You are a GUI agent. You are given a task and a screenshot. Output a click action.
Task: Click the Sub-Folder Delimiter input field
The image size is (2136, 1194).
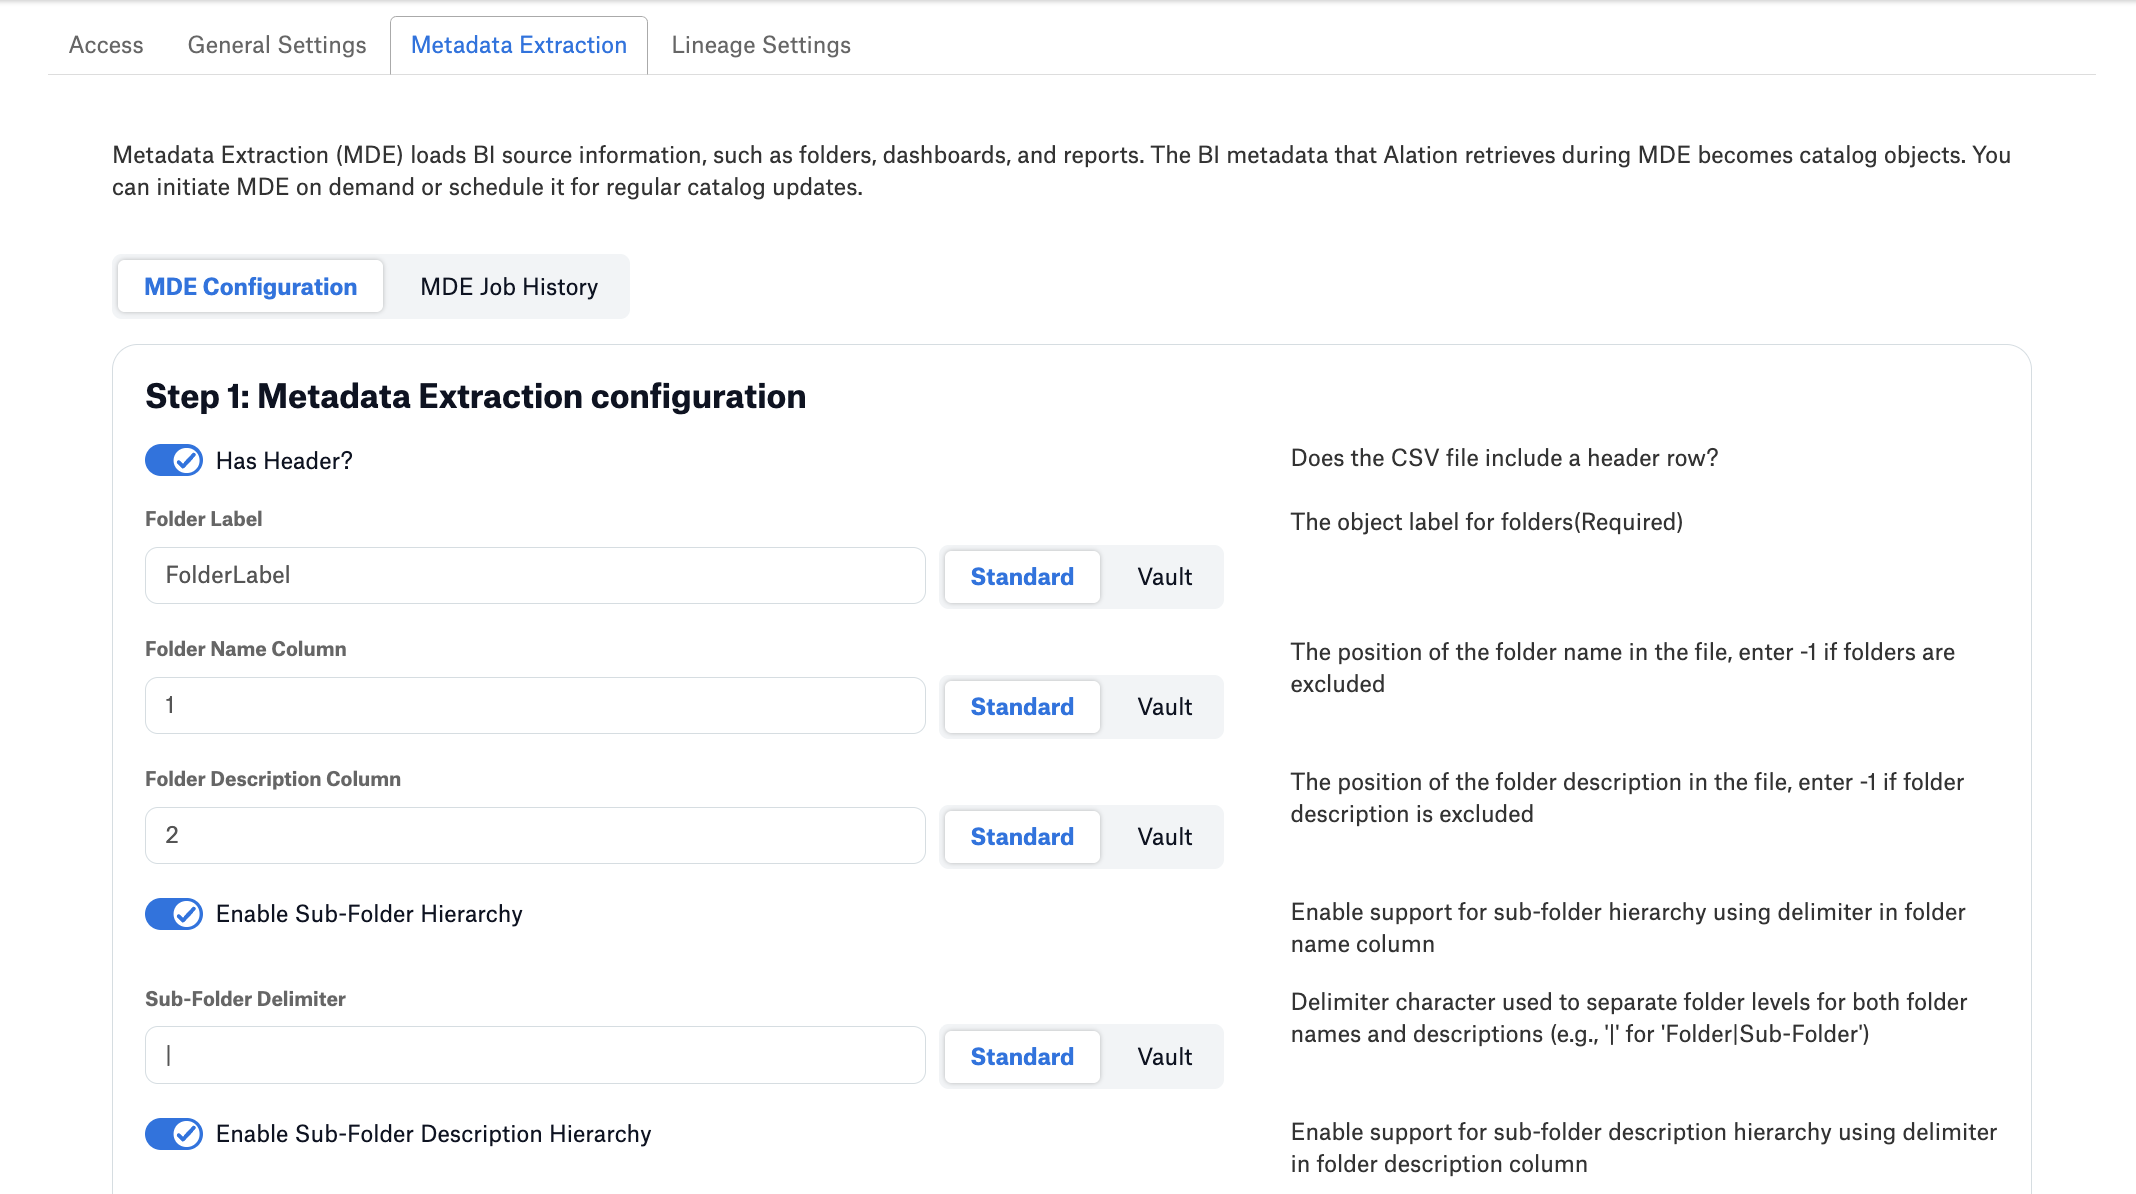point(535,1055)
